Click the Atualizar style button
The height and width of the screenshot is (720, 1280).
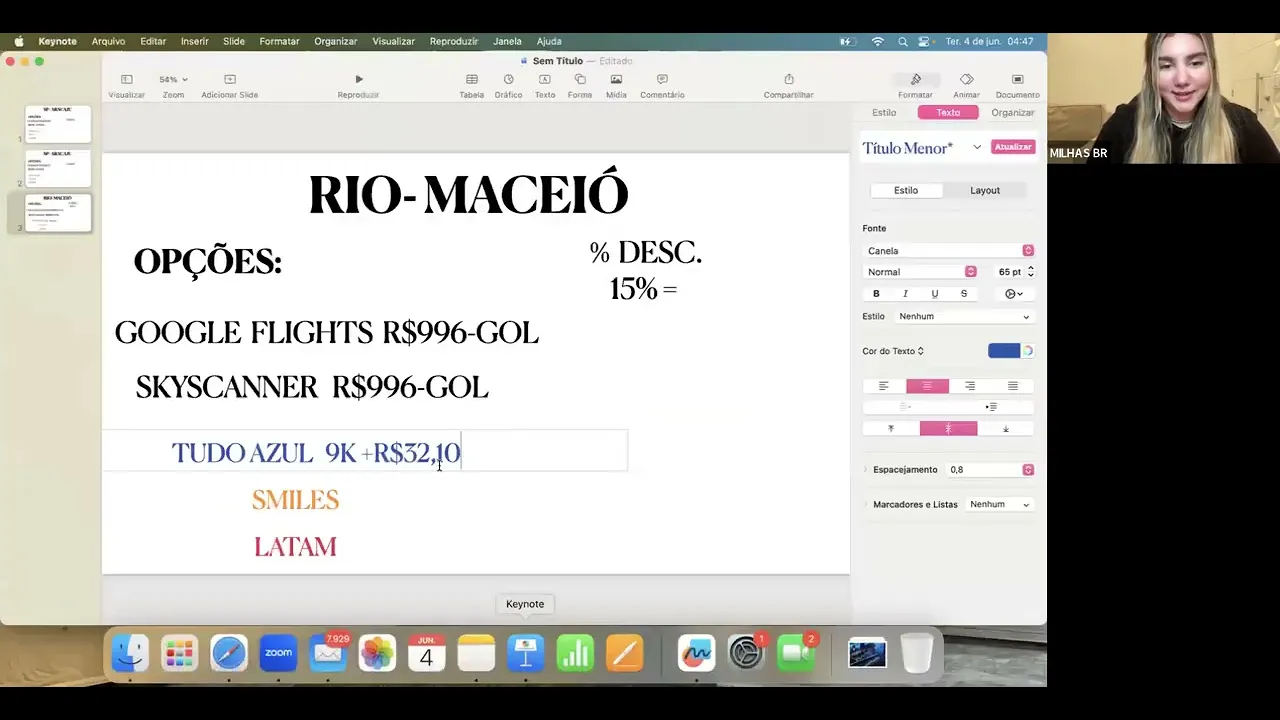[1012, 147]
